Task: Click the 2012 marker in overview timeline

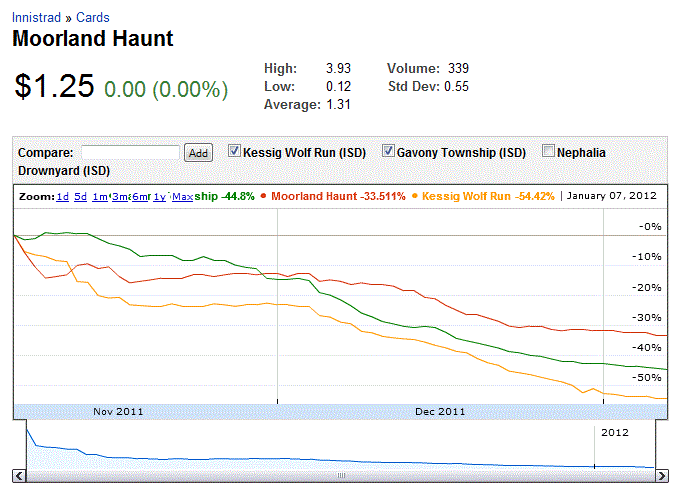Action: (614, 433)
